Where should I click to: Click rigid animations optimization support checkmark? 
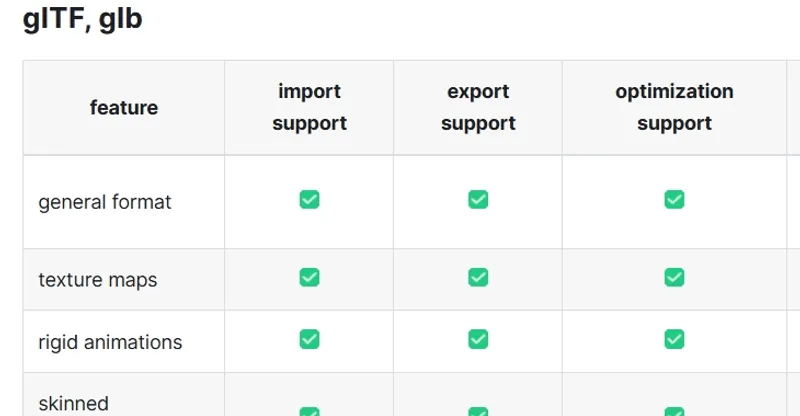point(674,339)
